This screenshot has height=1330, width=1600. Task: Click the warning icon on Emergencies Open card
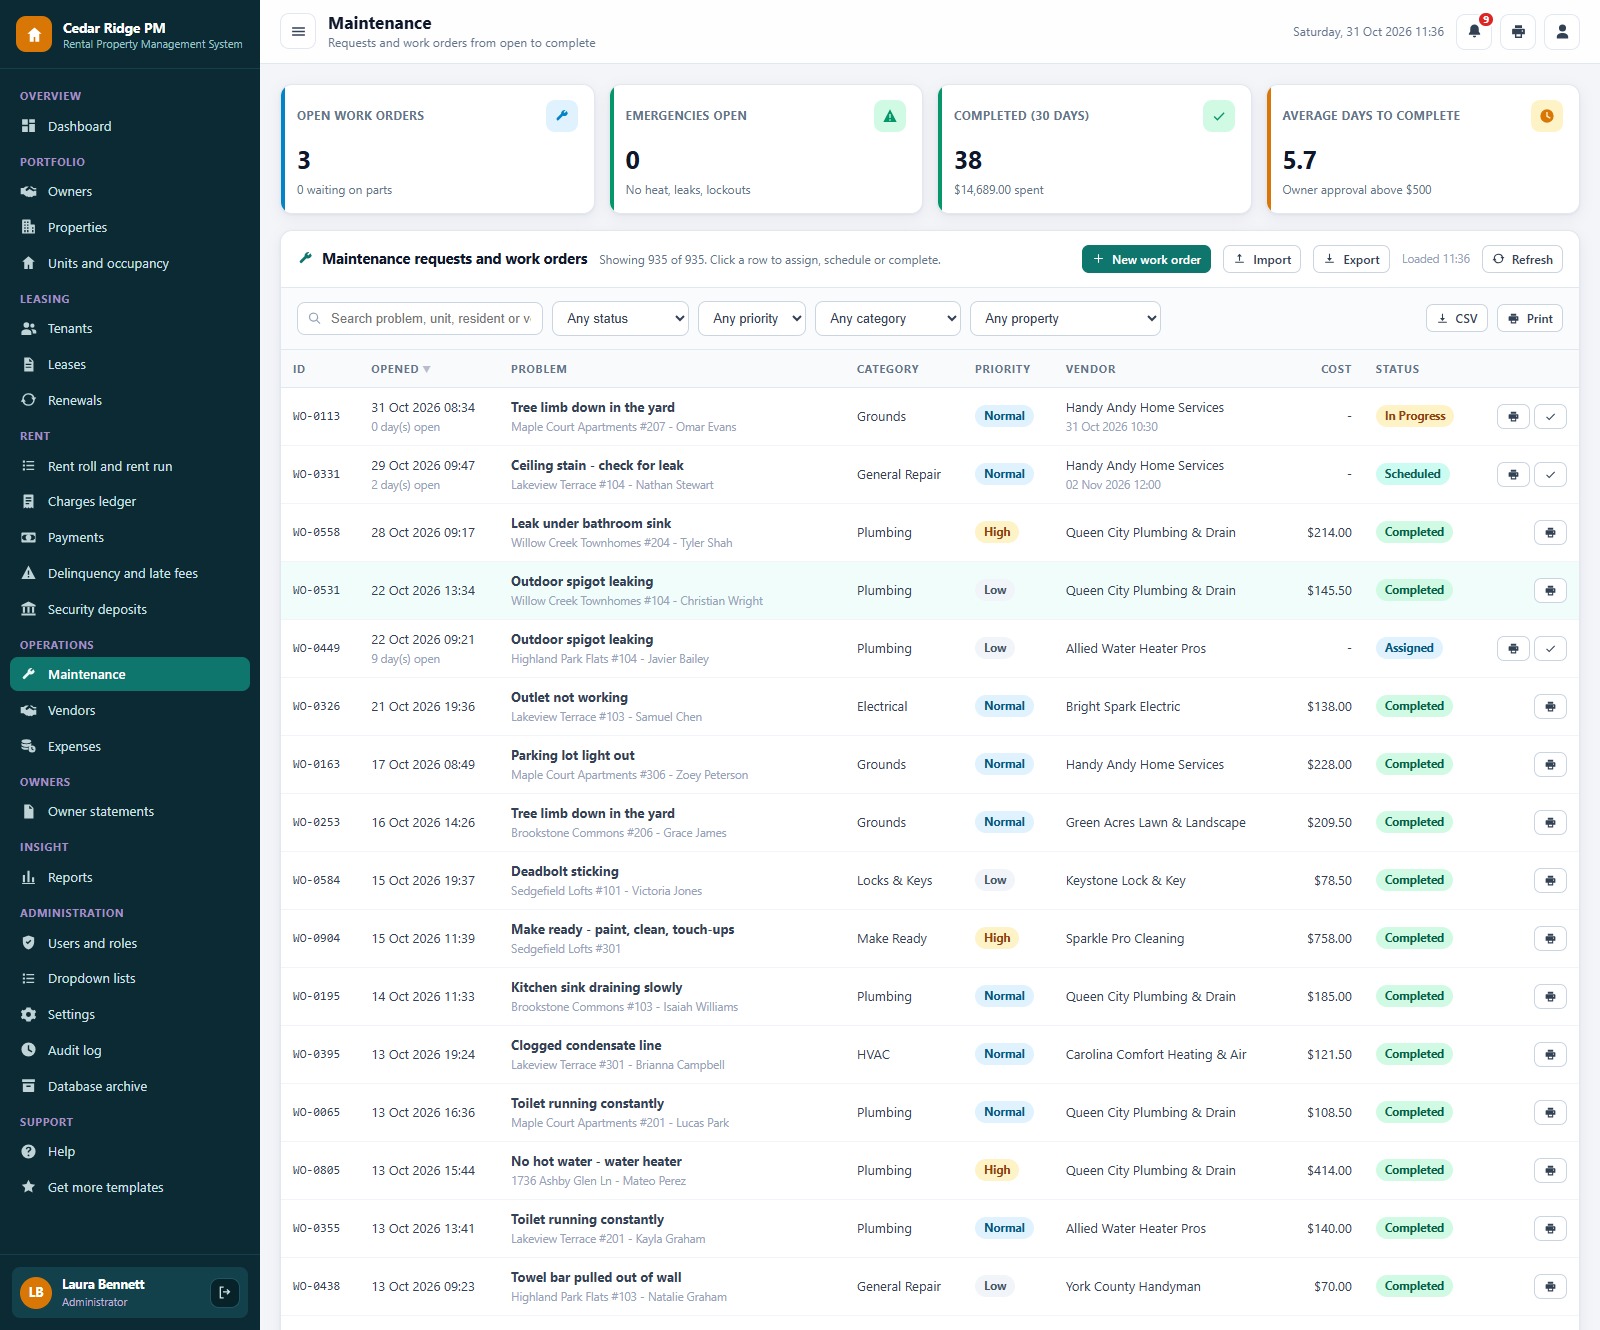890,116
